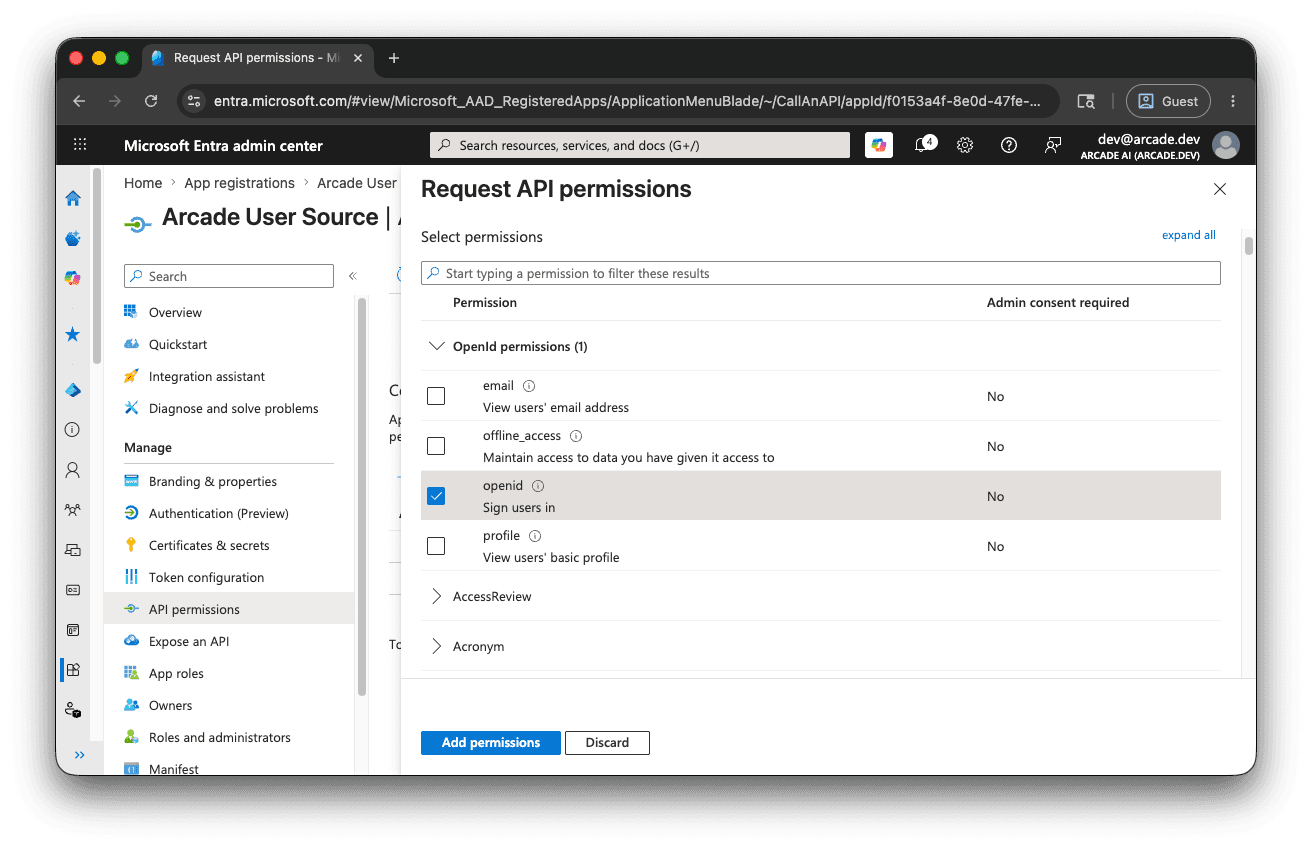Open the dev@arcade.dev account avatar
This screenshot has height=849, width=1312.
point(1225,145)
